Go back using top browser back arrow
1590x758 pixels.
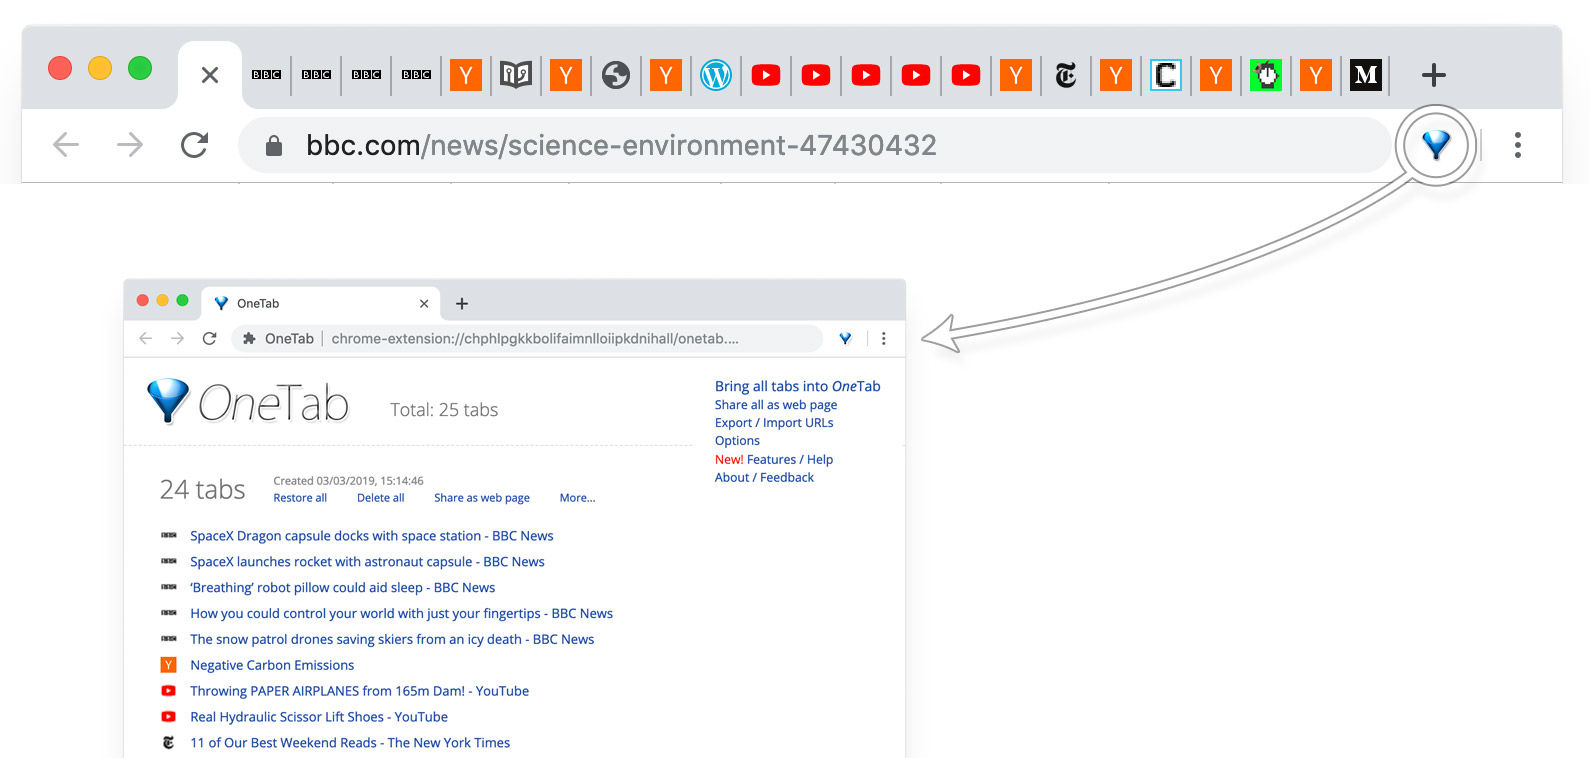(66, 146)
